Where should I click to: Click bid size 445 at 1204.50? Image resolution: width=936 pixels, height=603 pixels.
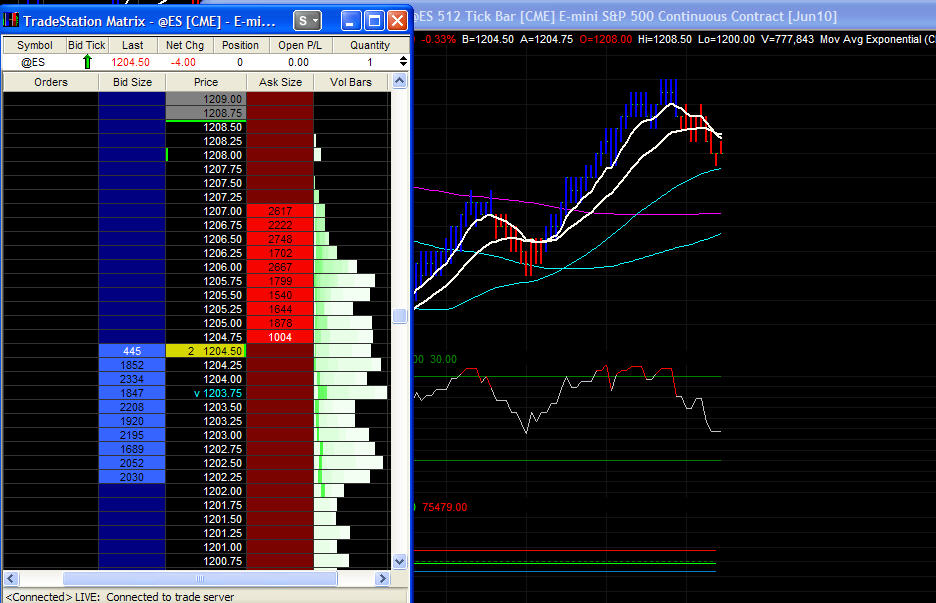click(x=132, y=351)
